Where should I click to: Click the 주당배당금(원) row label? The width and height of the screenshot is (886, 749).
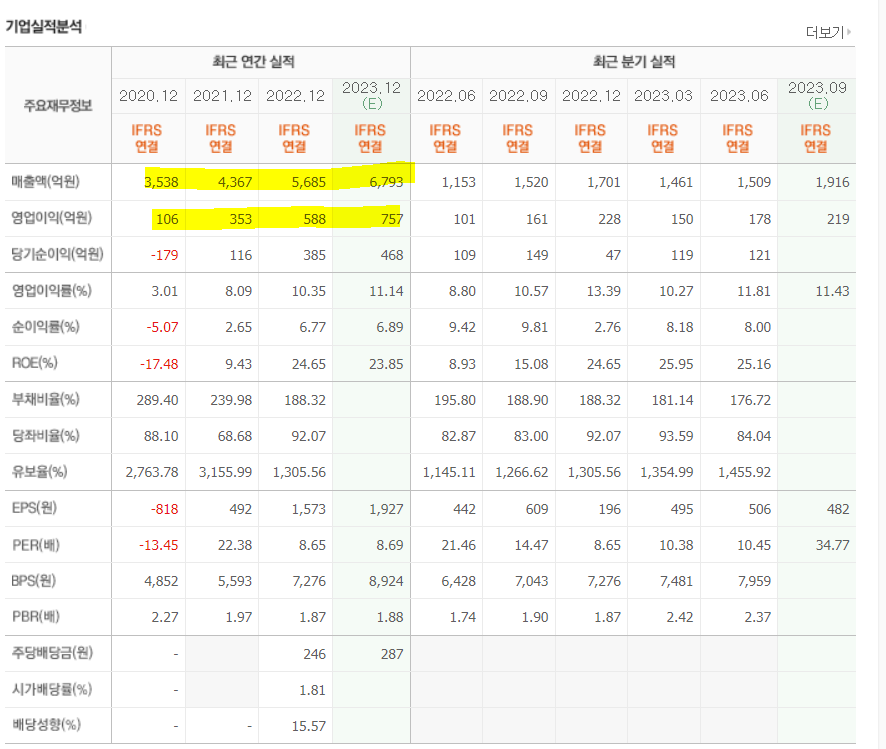pyautogui.click(x=52, y=653)
